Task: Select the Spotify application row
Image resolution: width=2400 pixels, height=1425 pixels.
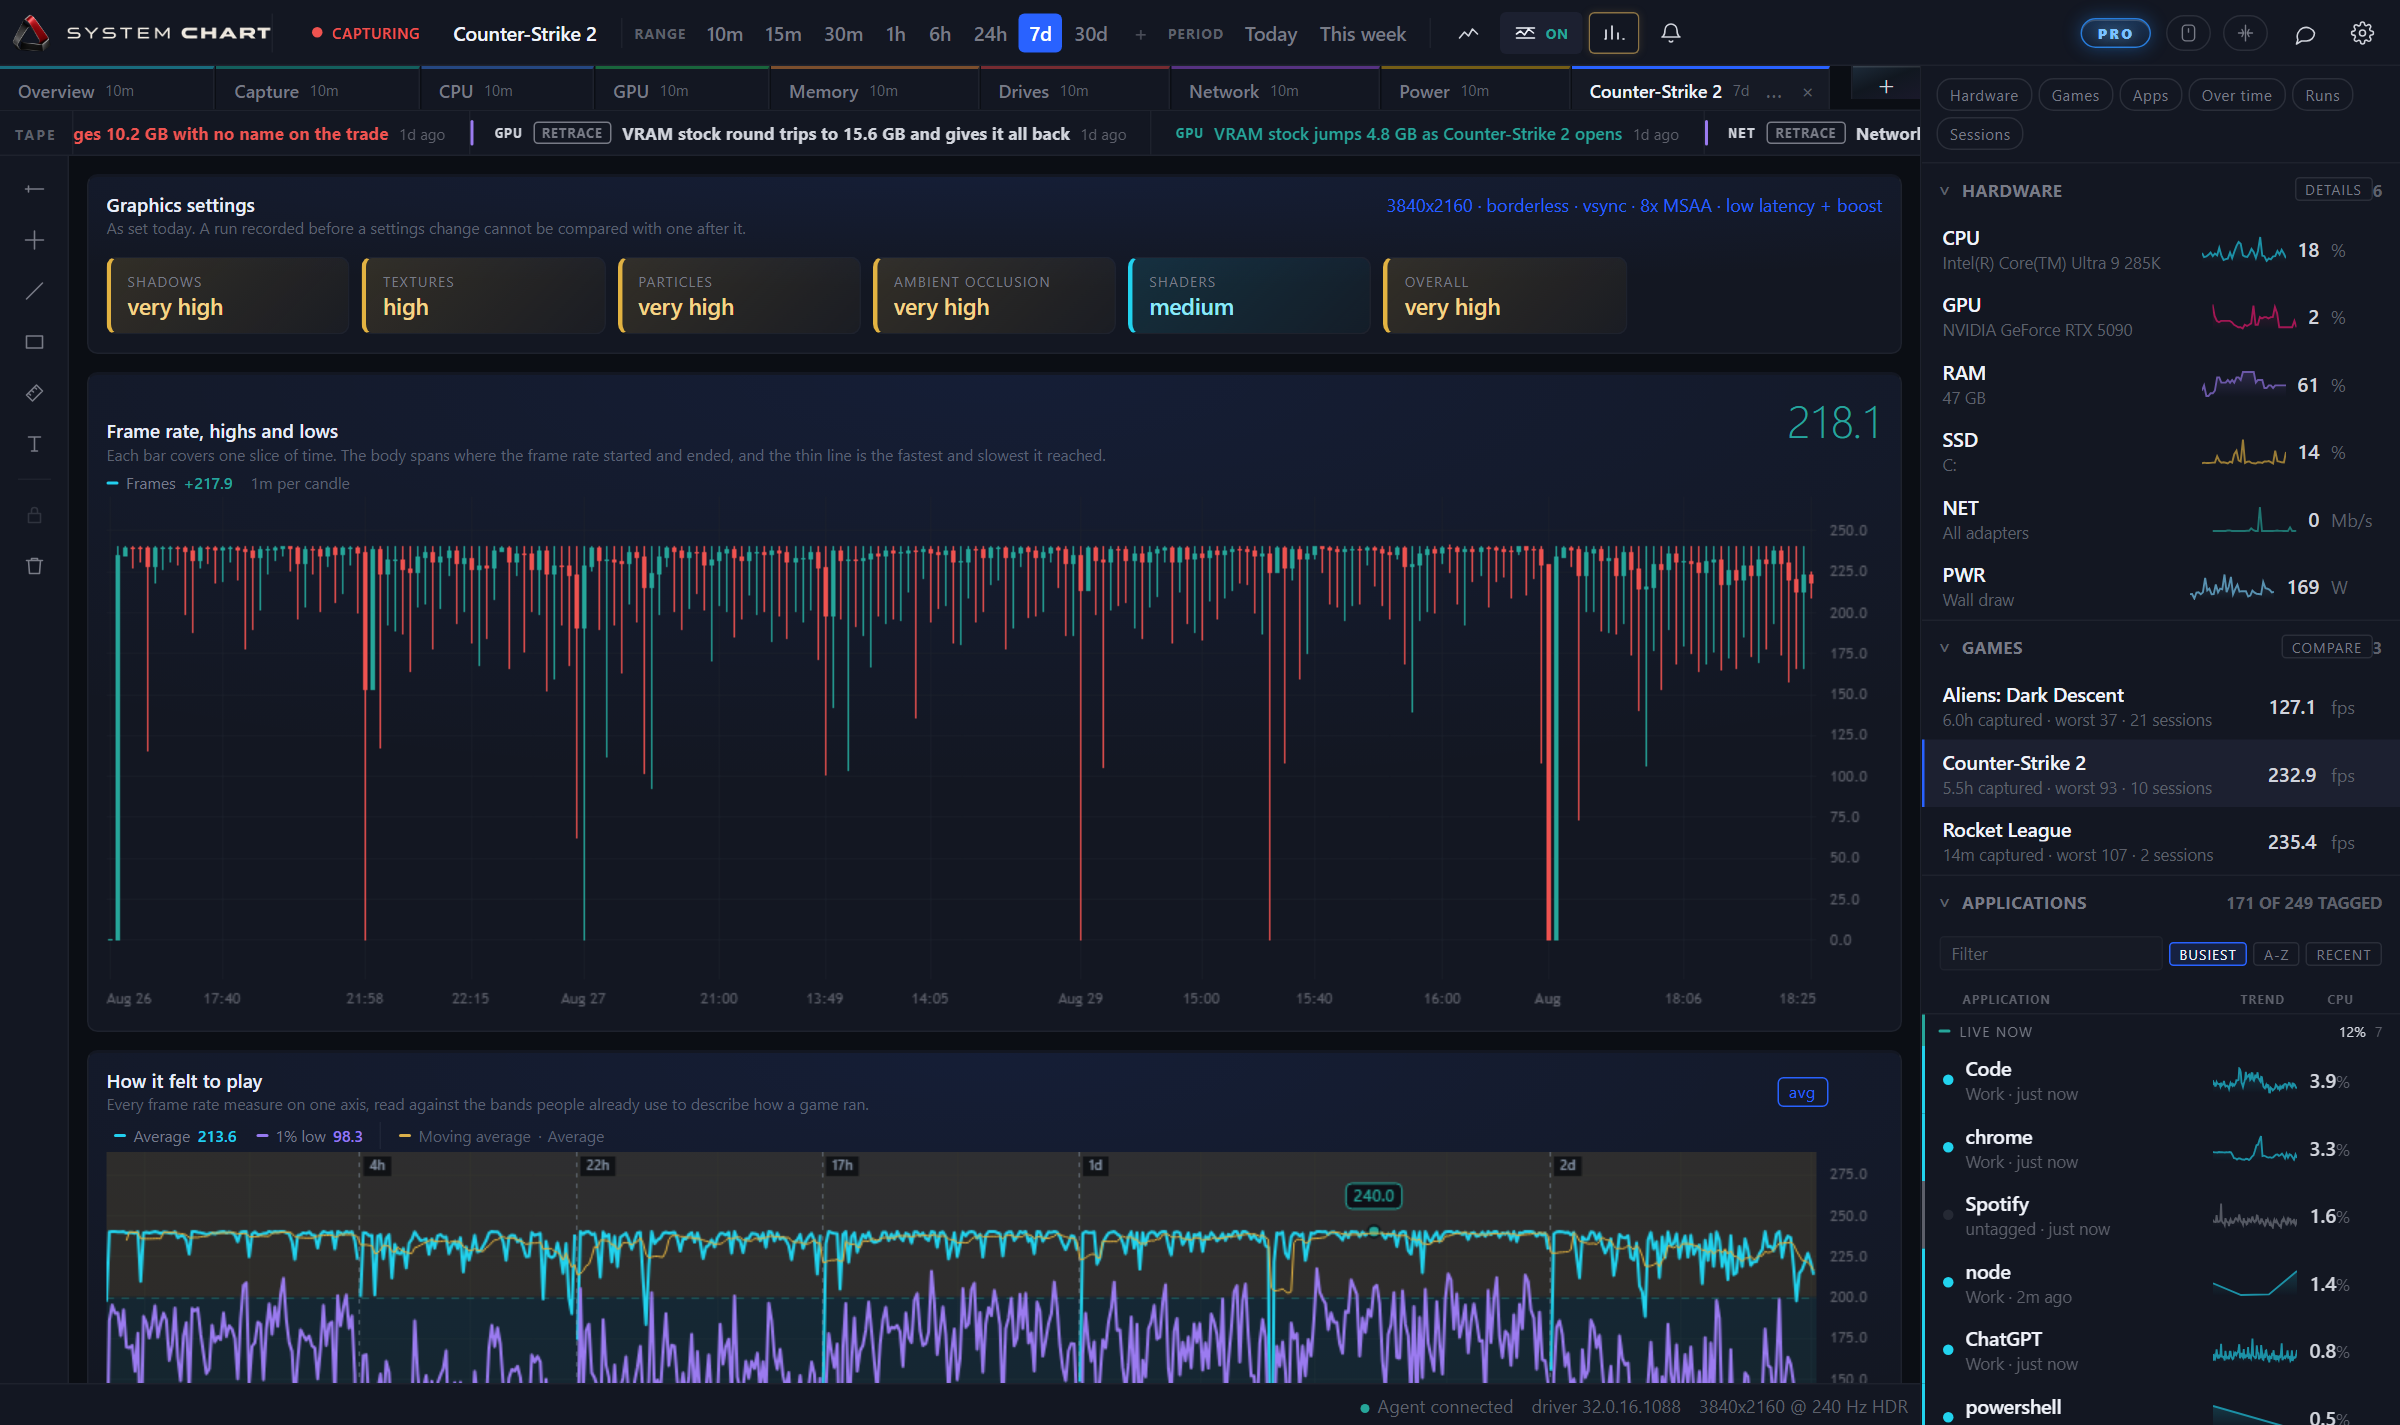Action: (2160, 1215)
